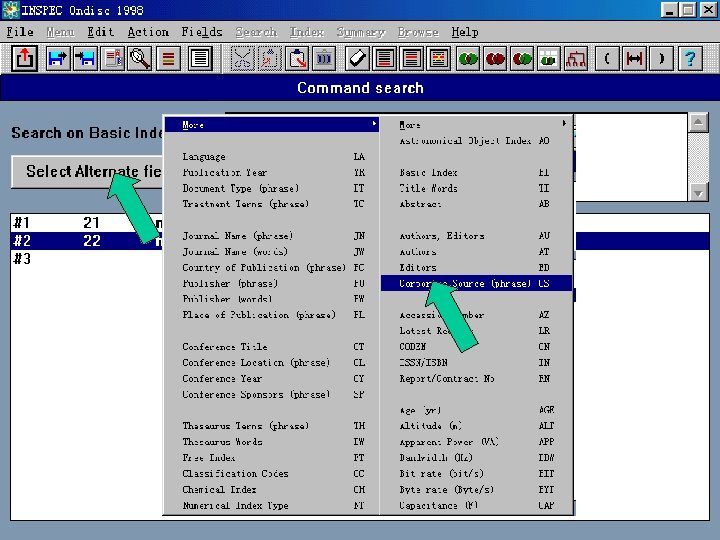Click the scrollbar up arrow

click(x=698, y=122)
